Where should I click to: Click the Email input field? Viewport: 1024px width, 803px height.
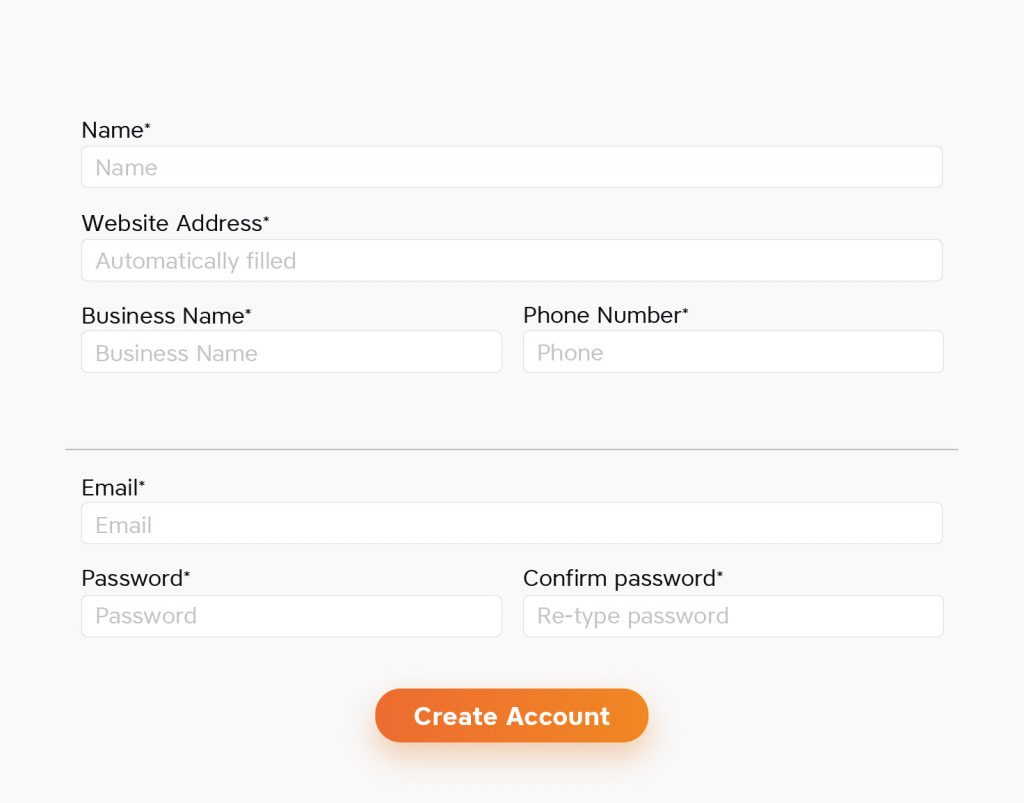(512, 523)
